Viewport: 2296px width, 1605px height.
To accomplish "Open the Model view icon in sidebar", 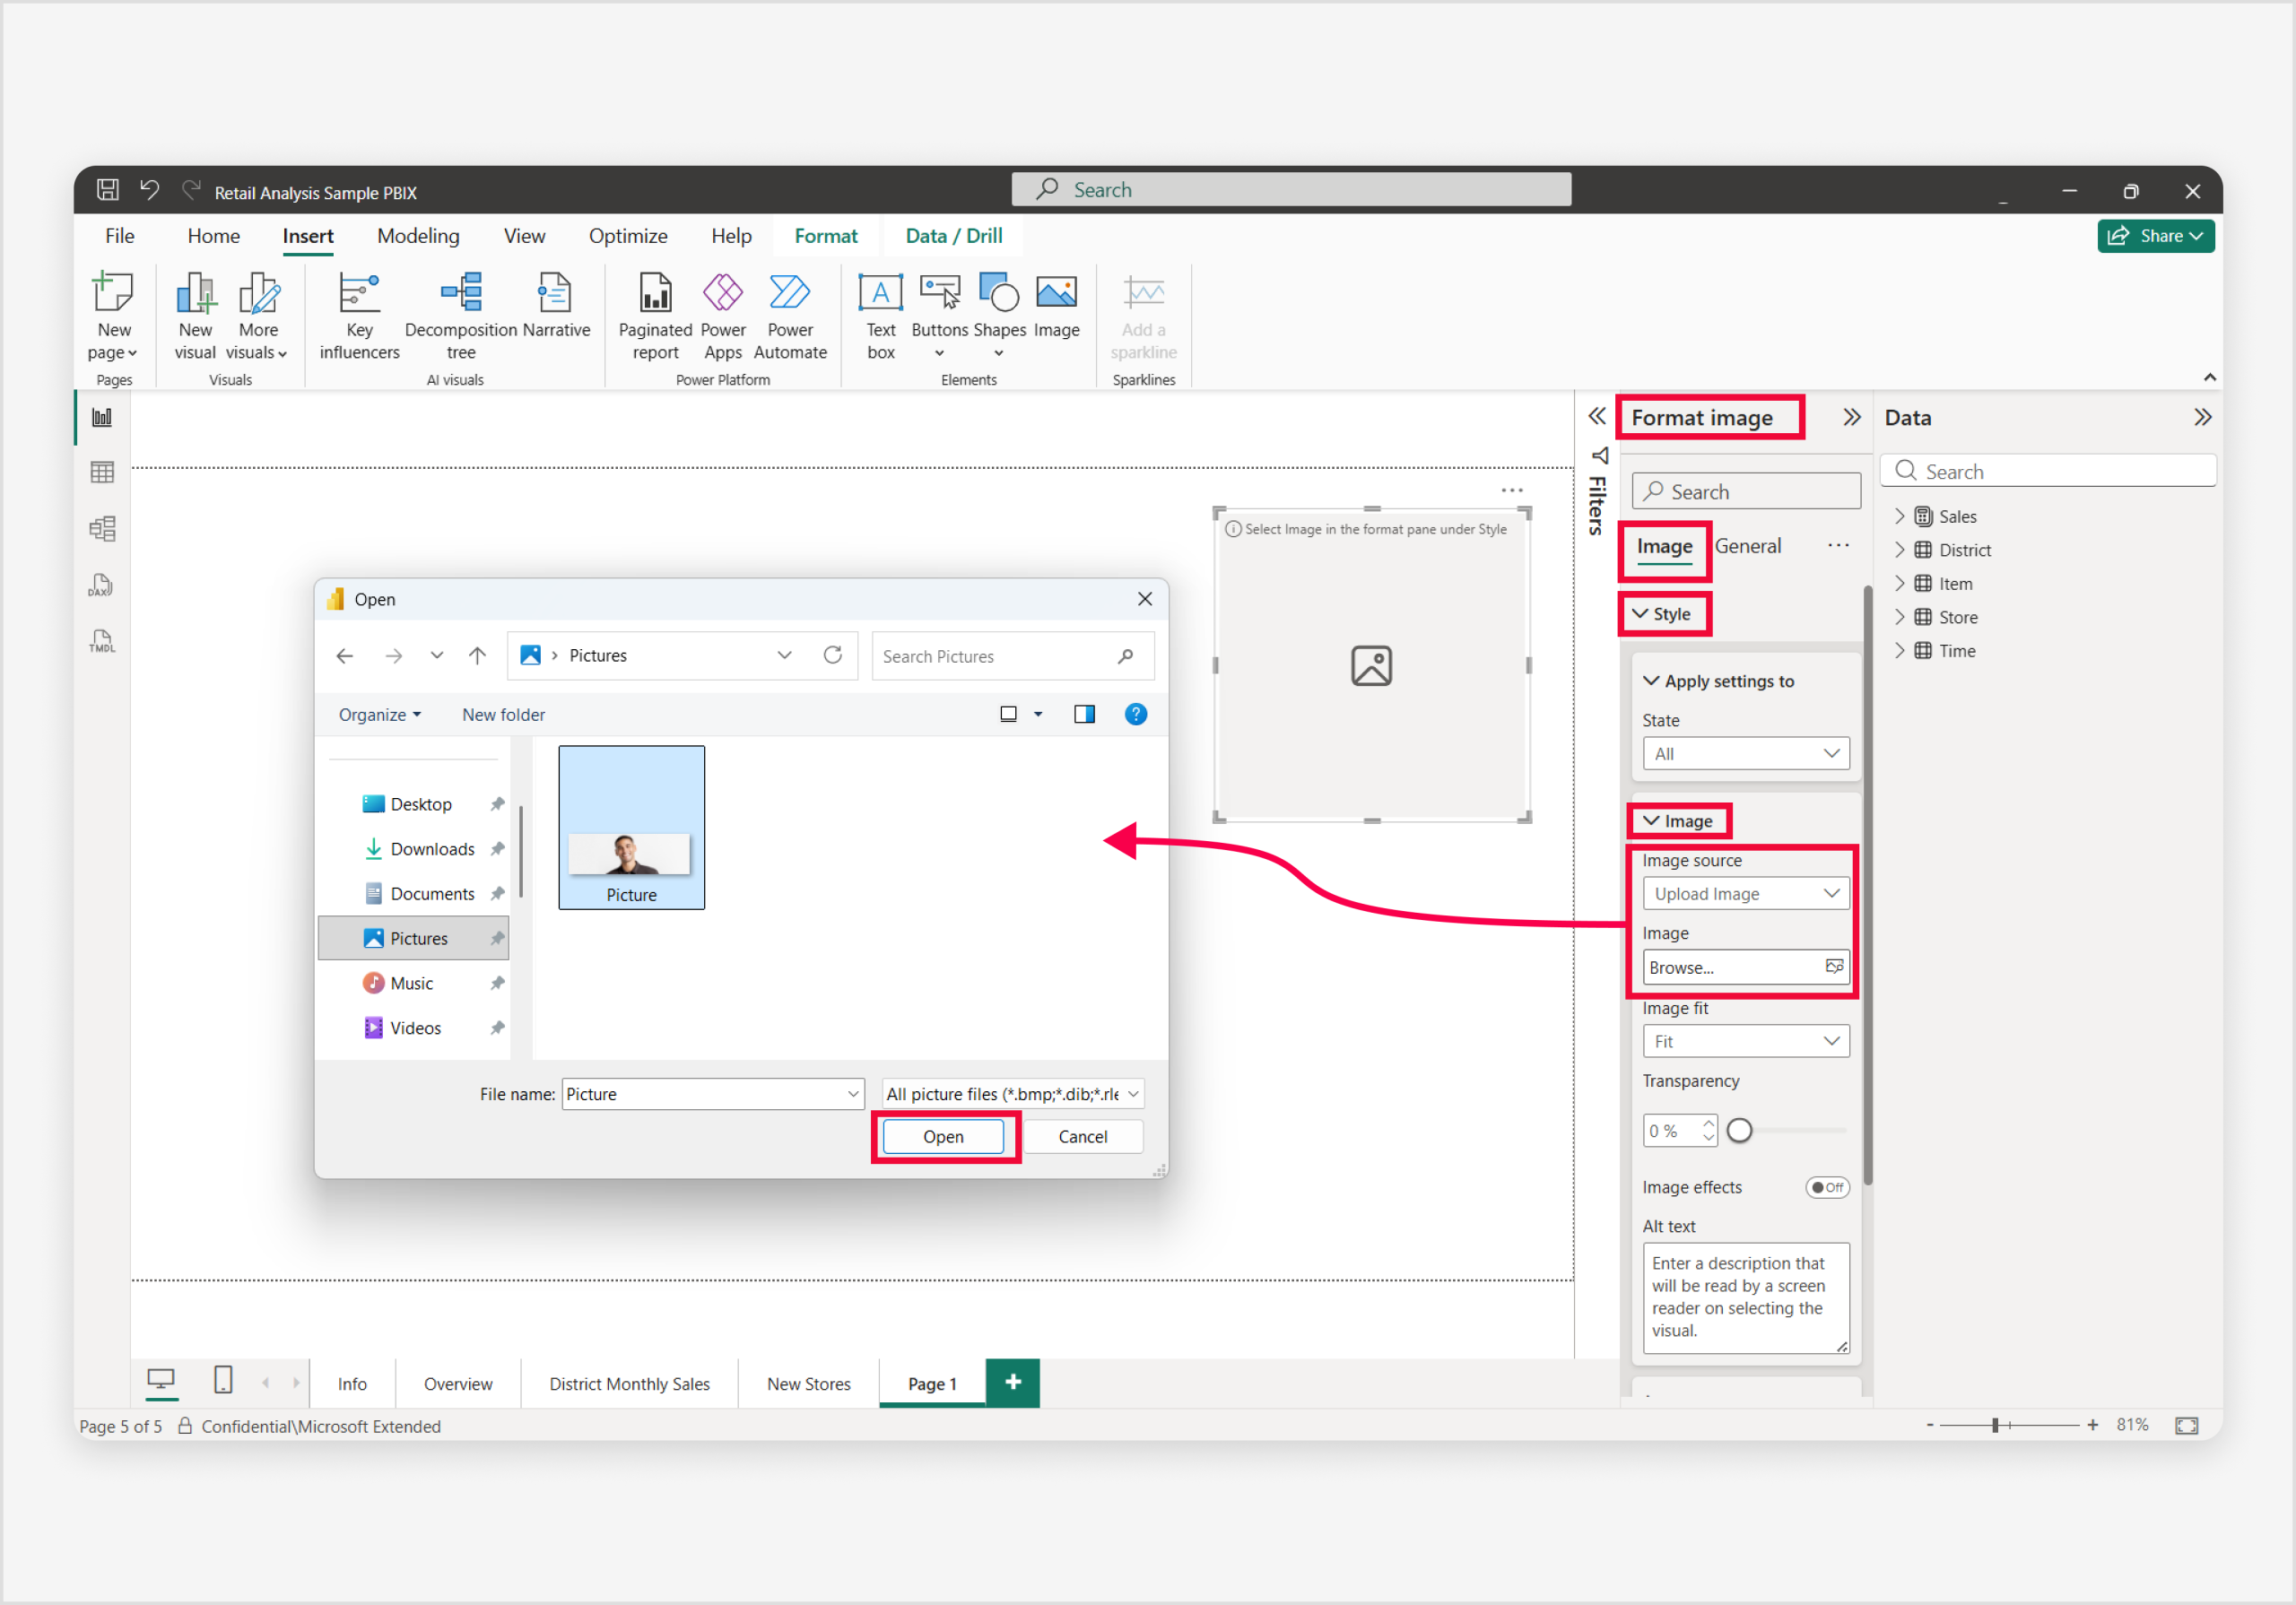I will point(102,529).
